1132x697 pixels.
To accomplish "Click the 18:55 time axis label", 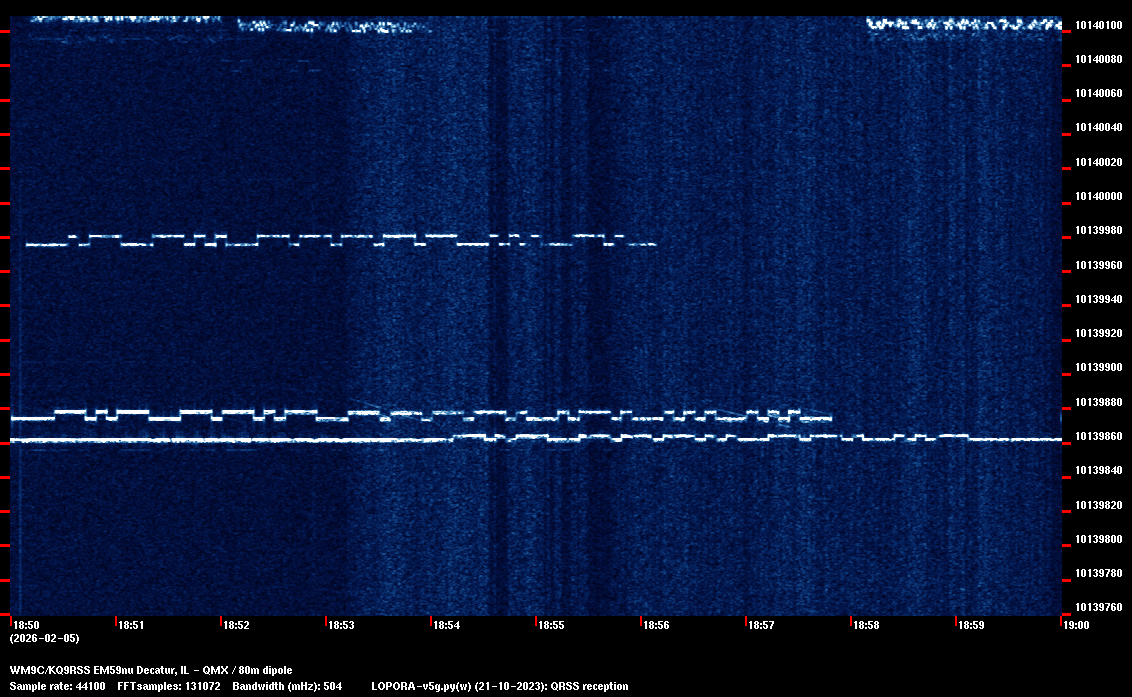I will coord(551,625).
